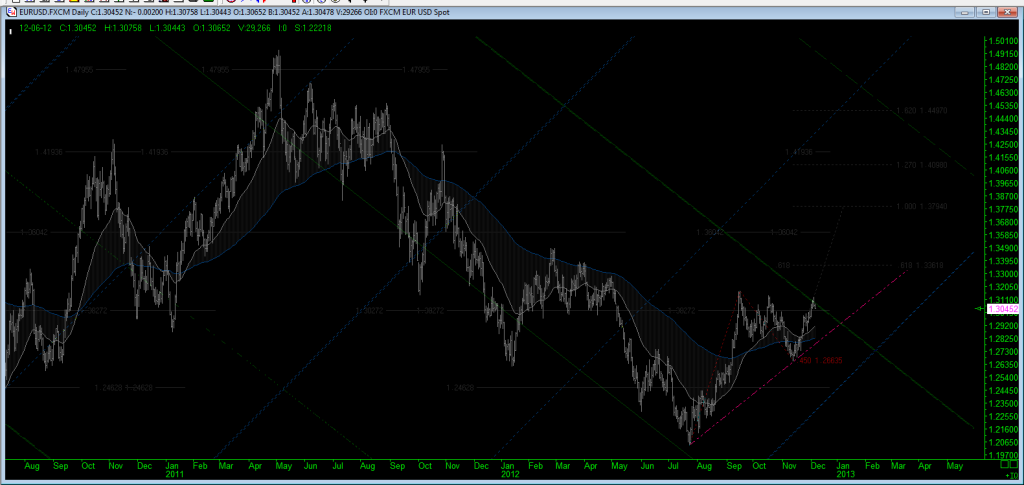1024x485 pixels.
Task: Maximize the EURUSD chart window
Action: 984,14
